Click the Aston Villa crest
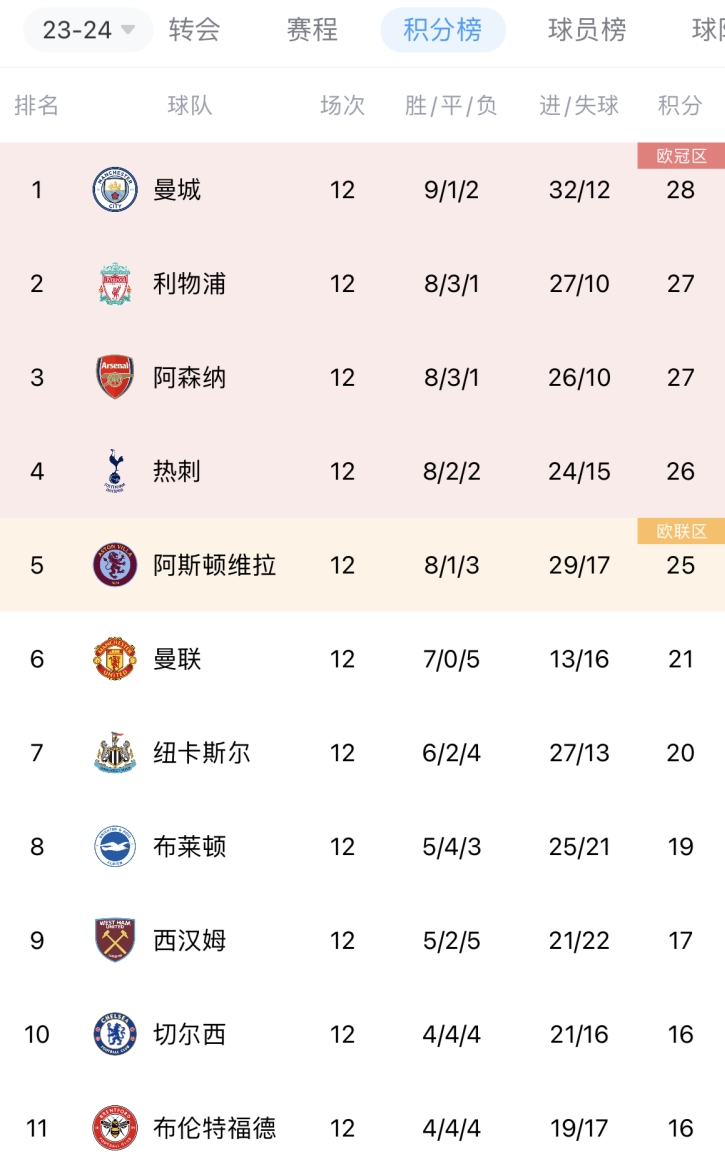Image resolution: width=725 pixels, height=1162 pixels. (115, 565)
